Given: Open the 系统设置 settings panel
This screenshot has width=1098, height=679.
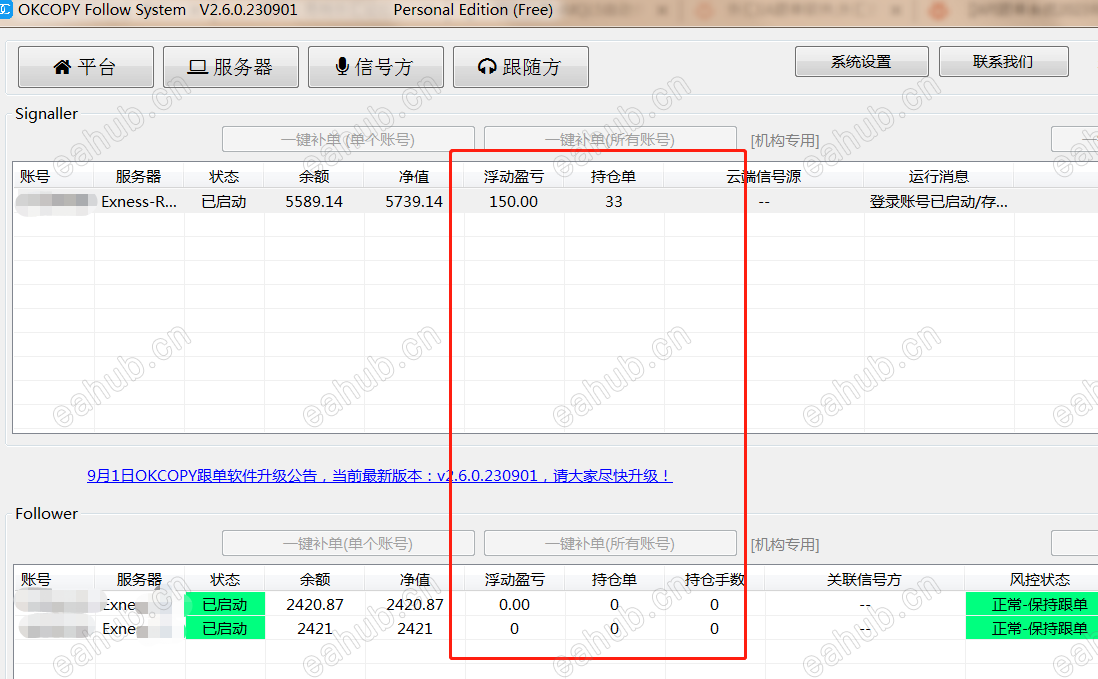Looking at the screenshot, I should 861,61.
